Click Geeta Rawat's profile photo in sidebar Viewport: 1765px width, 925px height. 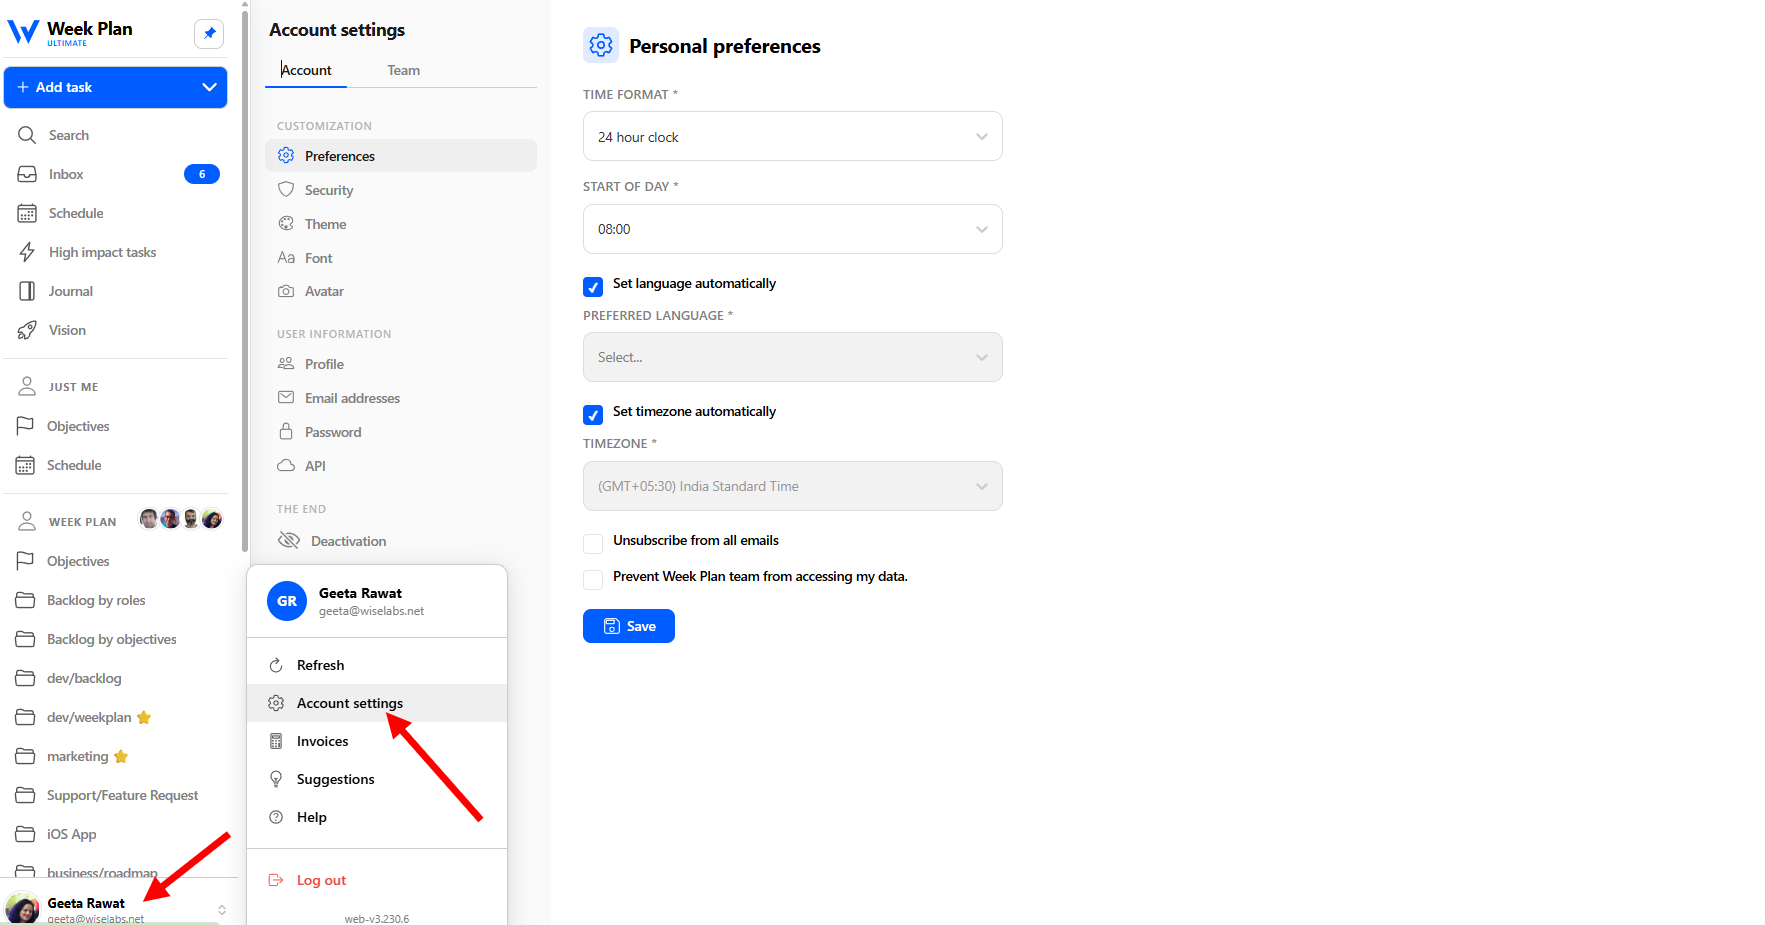tap(23, 908)
